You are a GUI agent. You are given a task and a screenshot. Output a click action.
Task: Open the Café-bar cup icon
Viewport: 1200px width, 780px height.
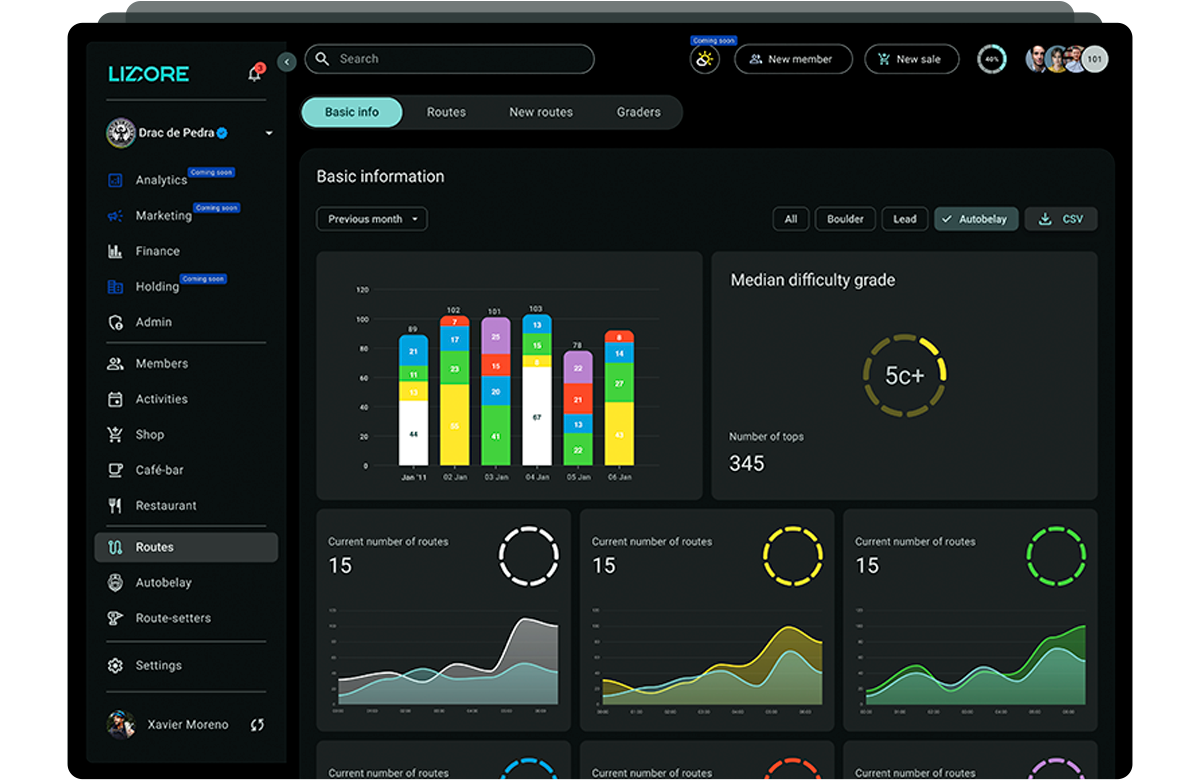coord(115,470)
